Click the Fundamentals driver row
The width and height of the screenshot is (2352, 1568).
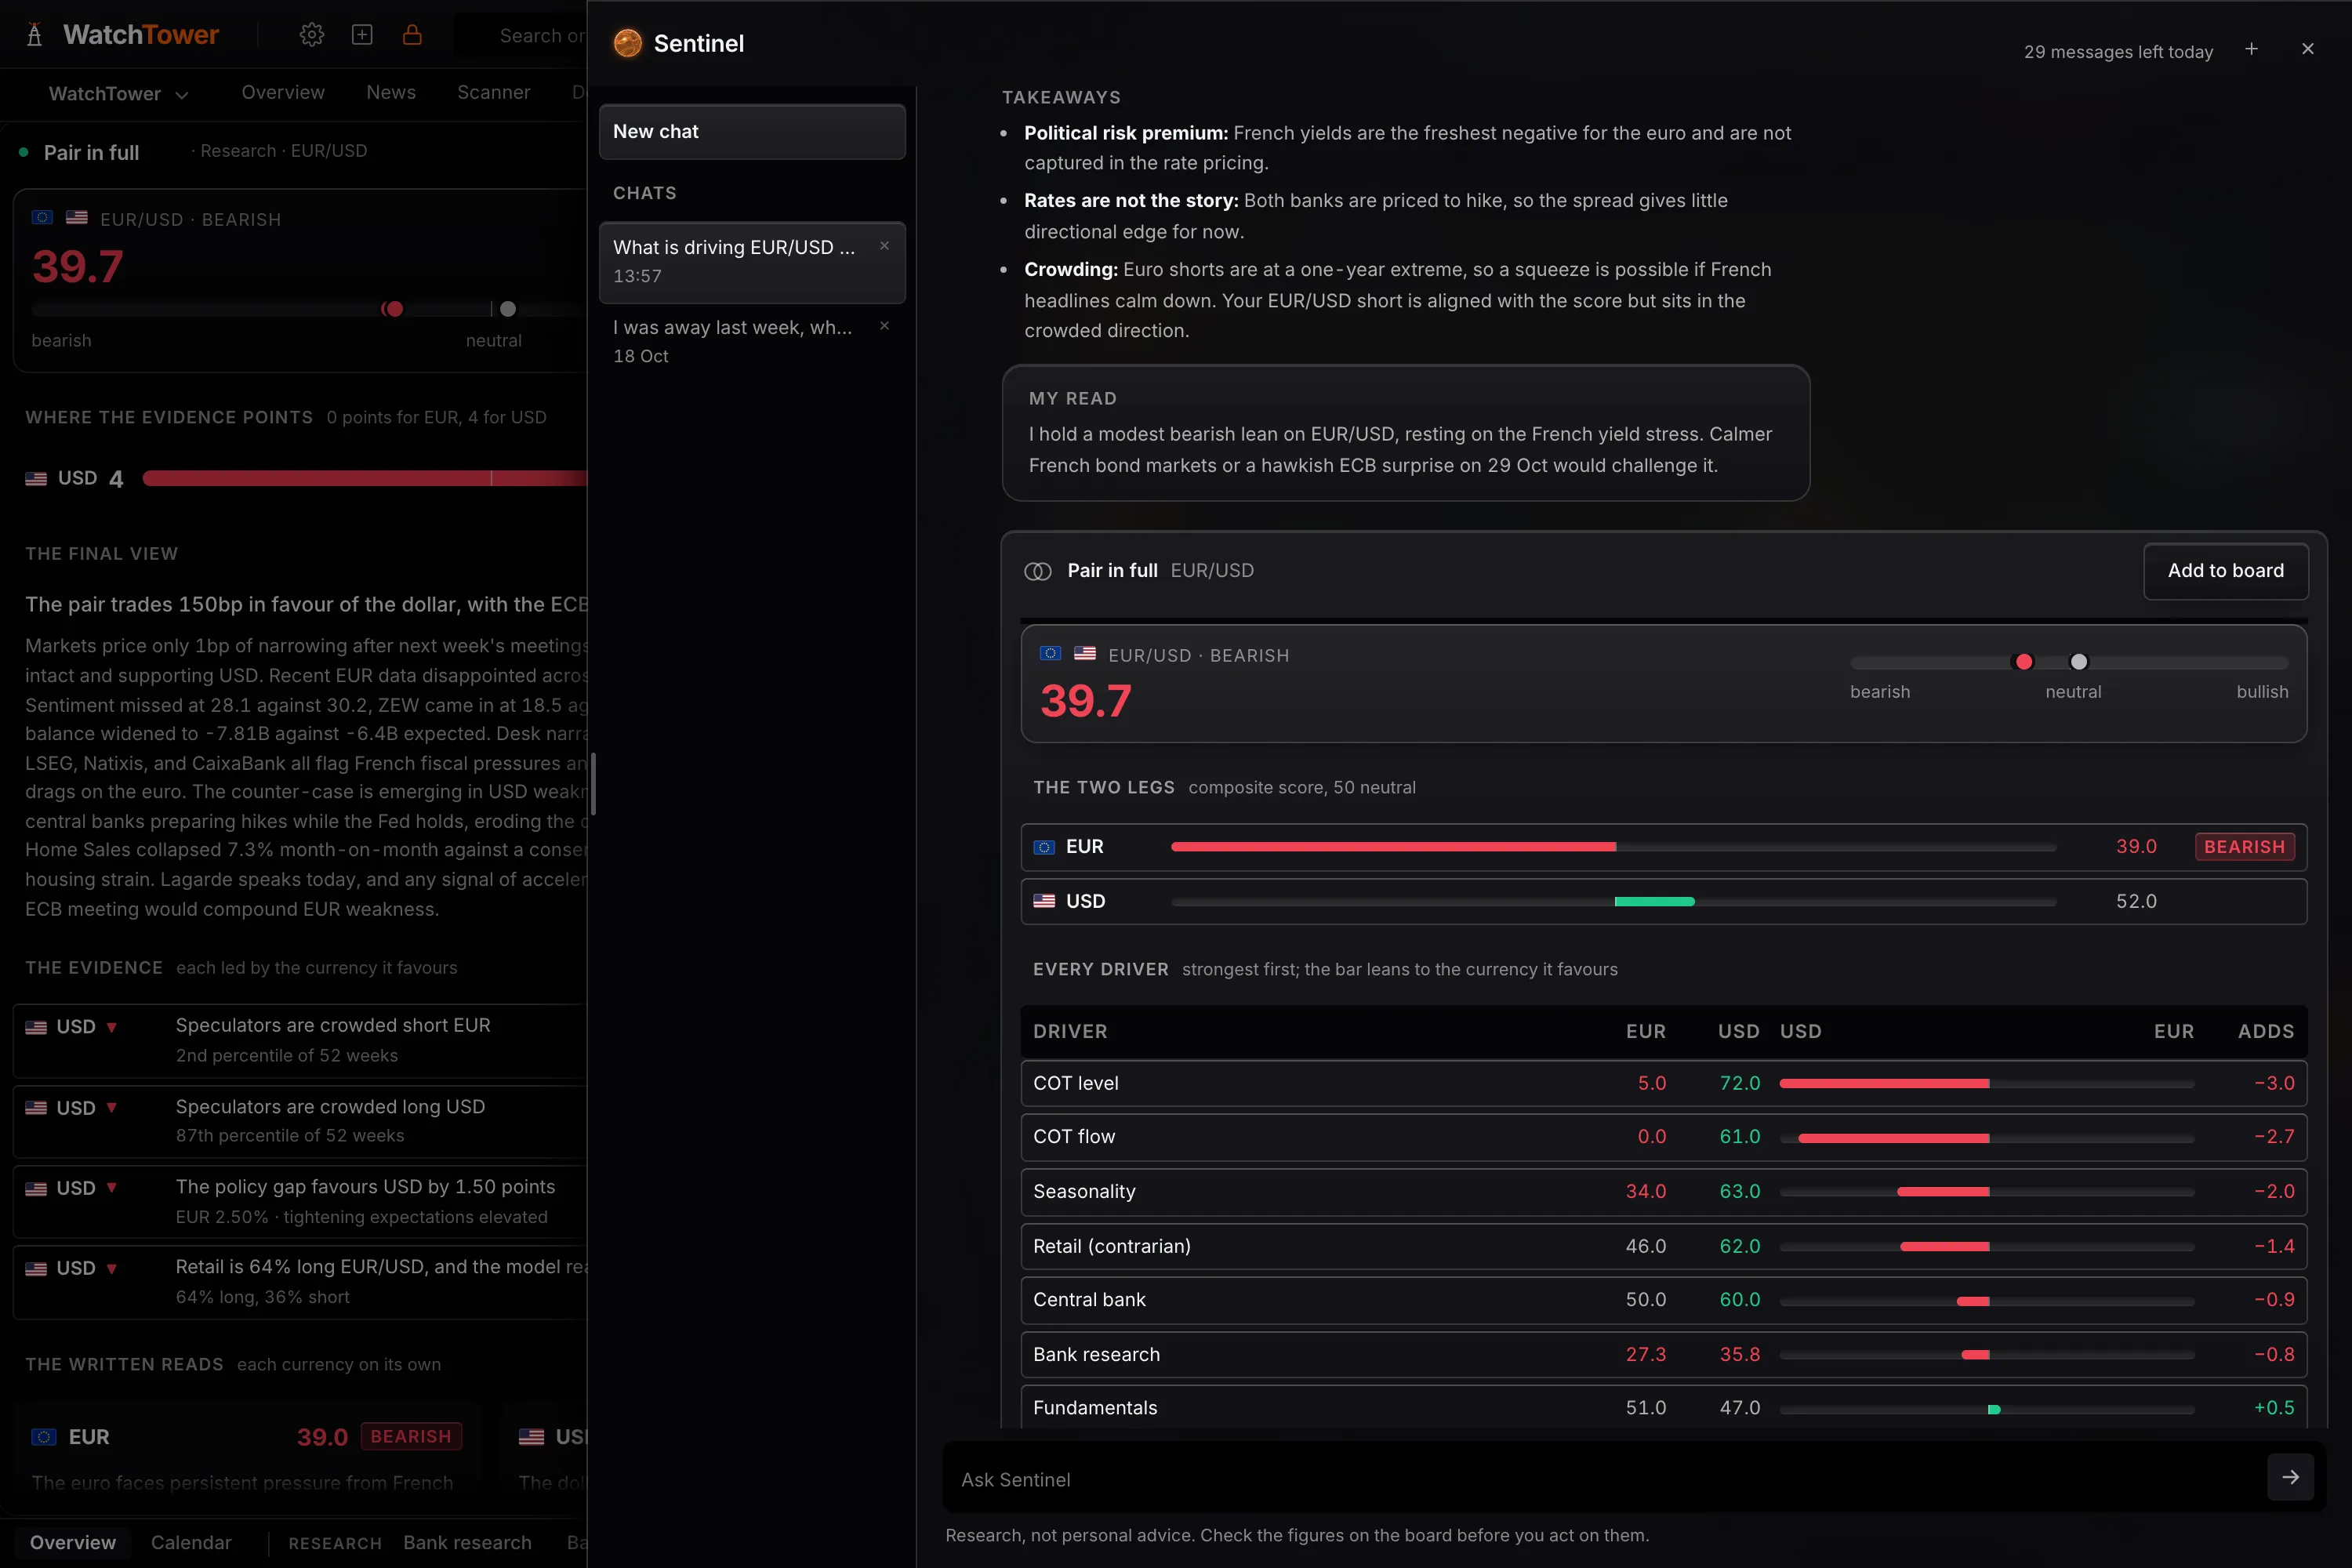pos(1664,1407)
